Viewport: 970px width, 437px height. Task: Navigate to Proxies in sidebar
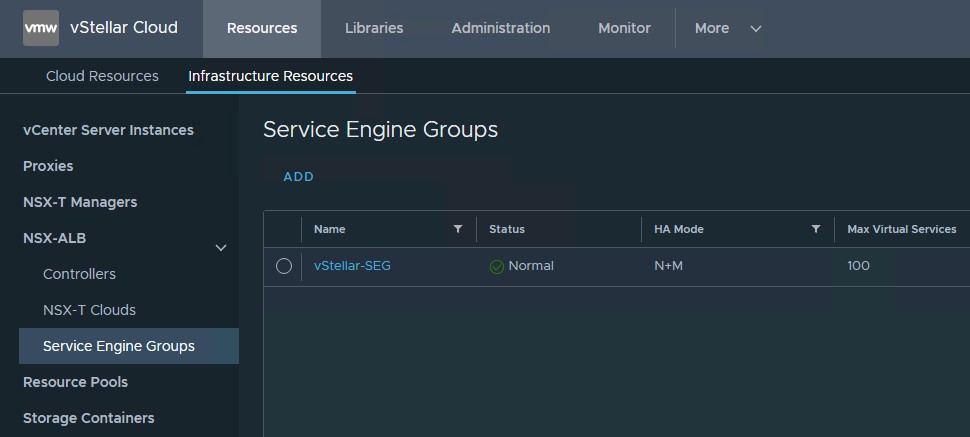click(48, 166)
